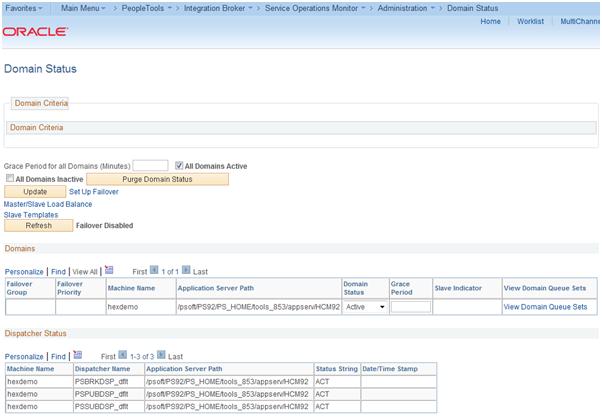Click the Refresh button
The width and height of the screenshot is (602, 420).
click(x=38, y=225)
